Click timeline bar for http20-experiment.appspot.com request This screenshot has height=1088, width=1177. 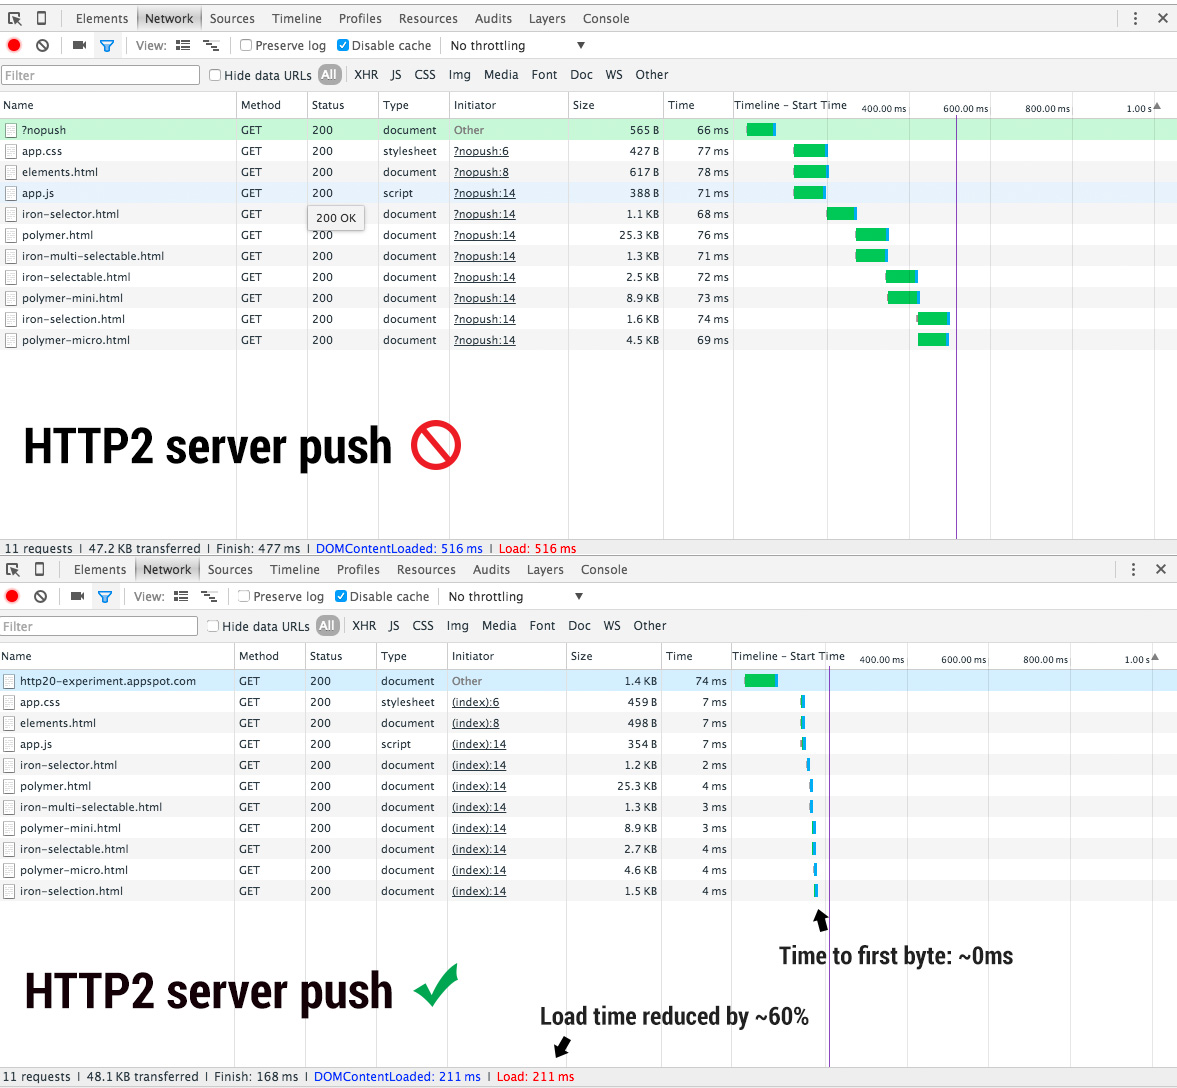760,681
